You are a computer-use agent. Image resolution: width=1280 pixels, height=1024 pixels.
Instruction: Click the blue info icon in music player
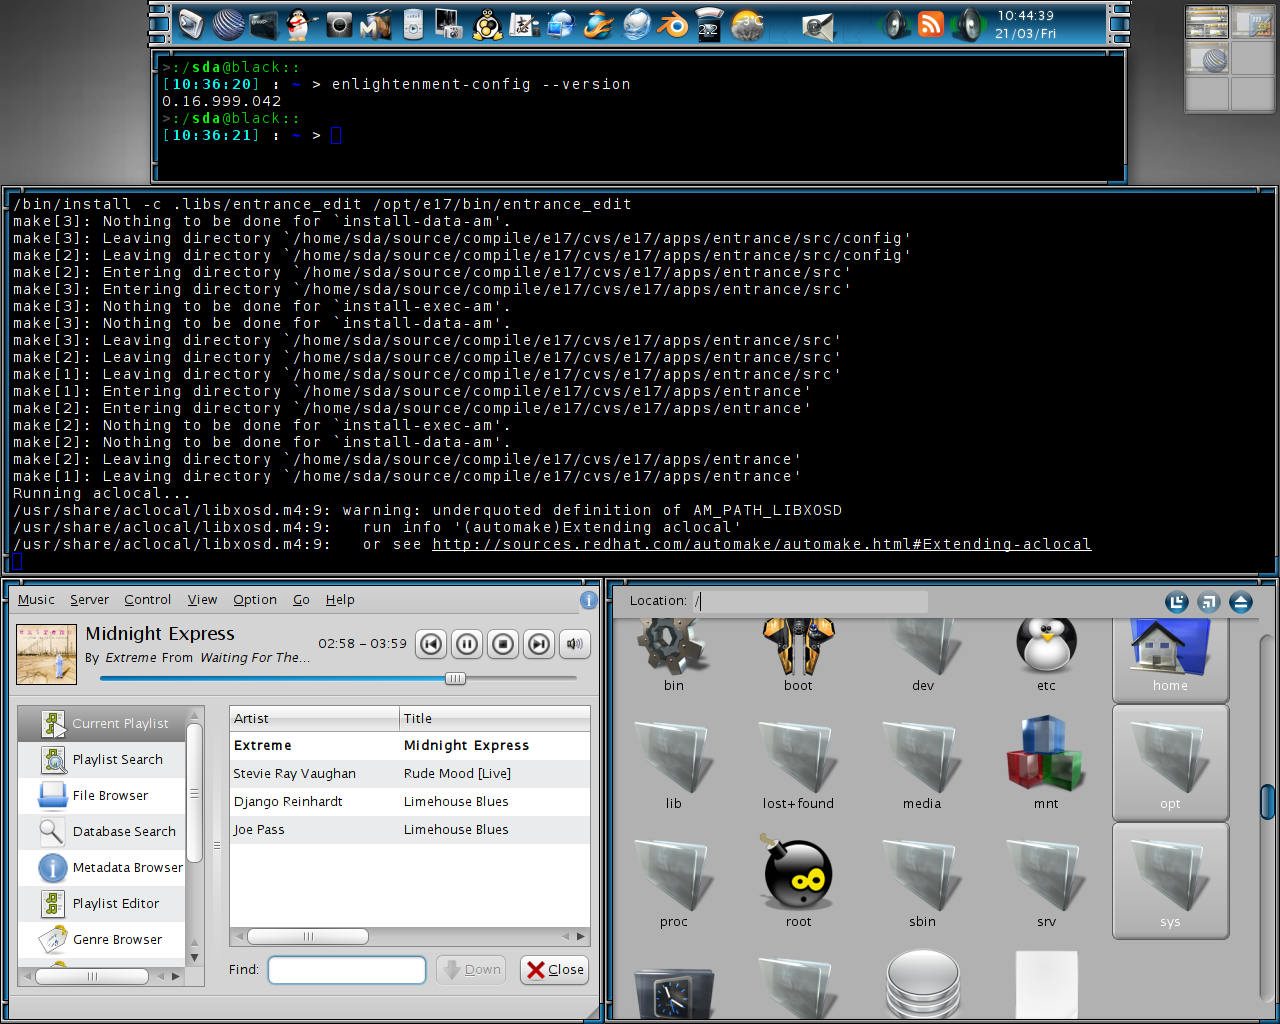(x=589, y=600)
